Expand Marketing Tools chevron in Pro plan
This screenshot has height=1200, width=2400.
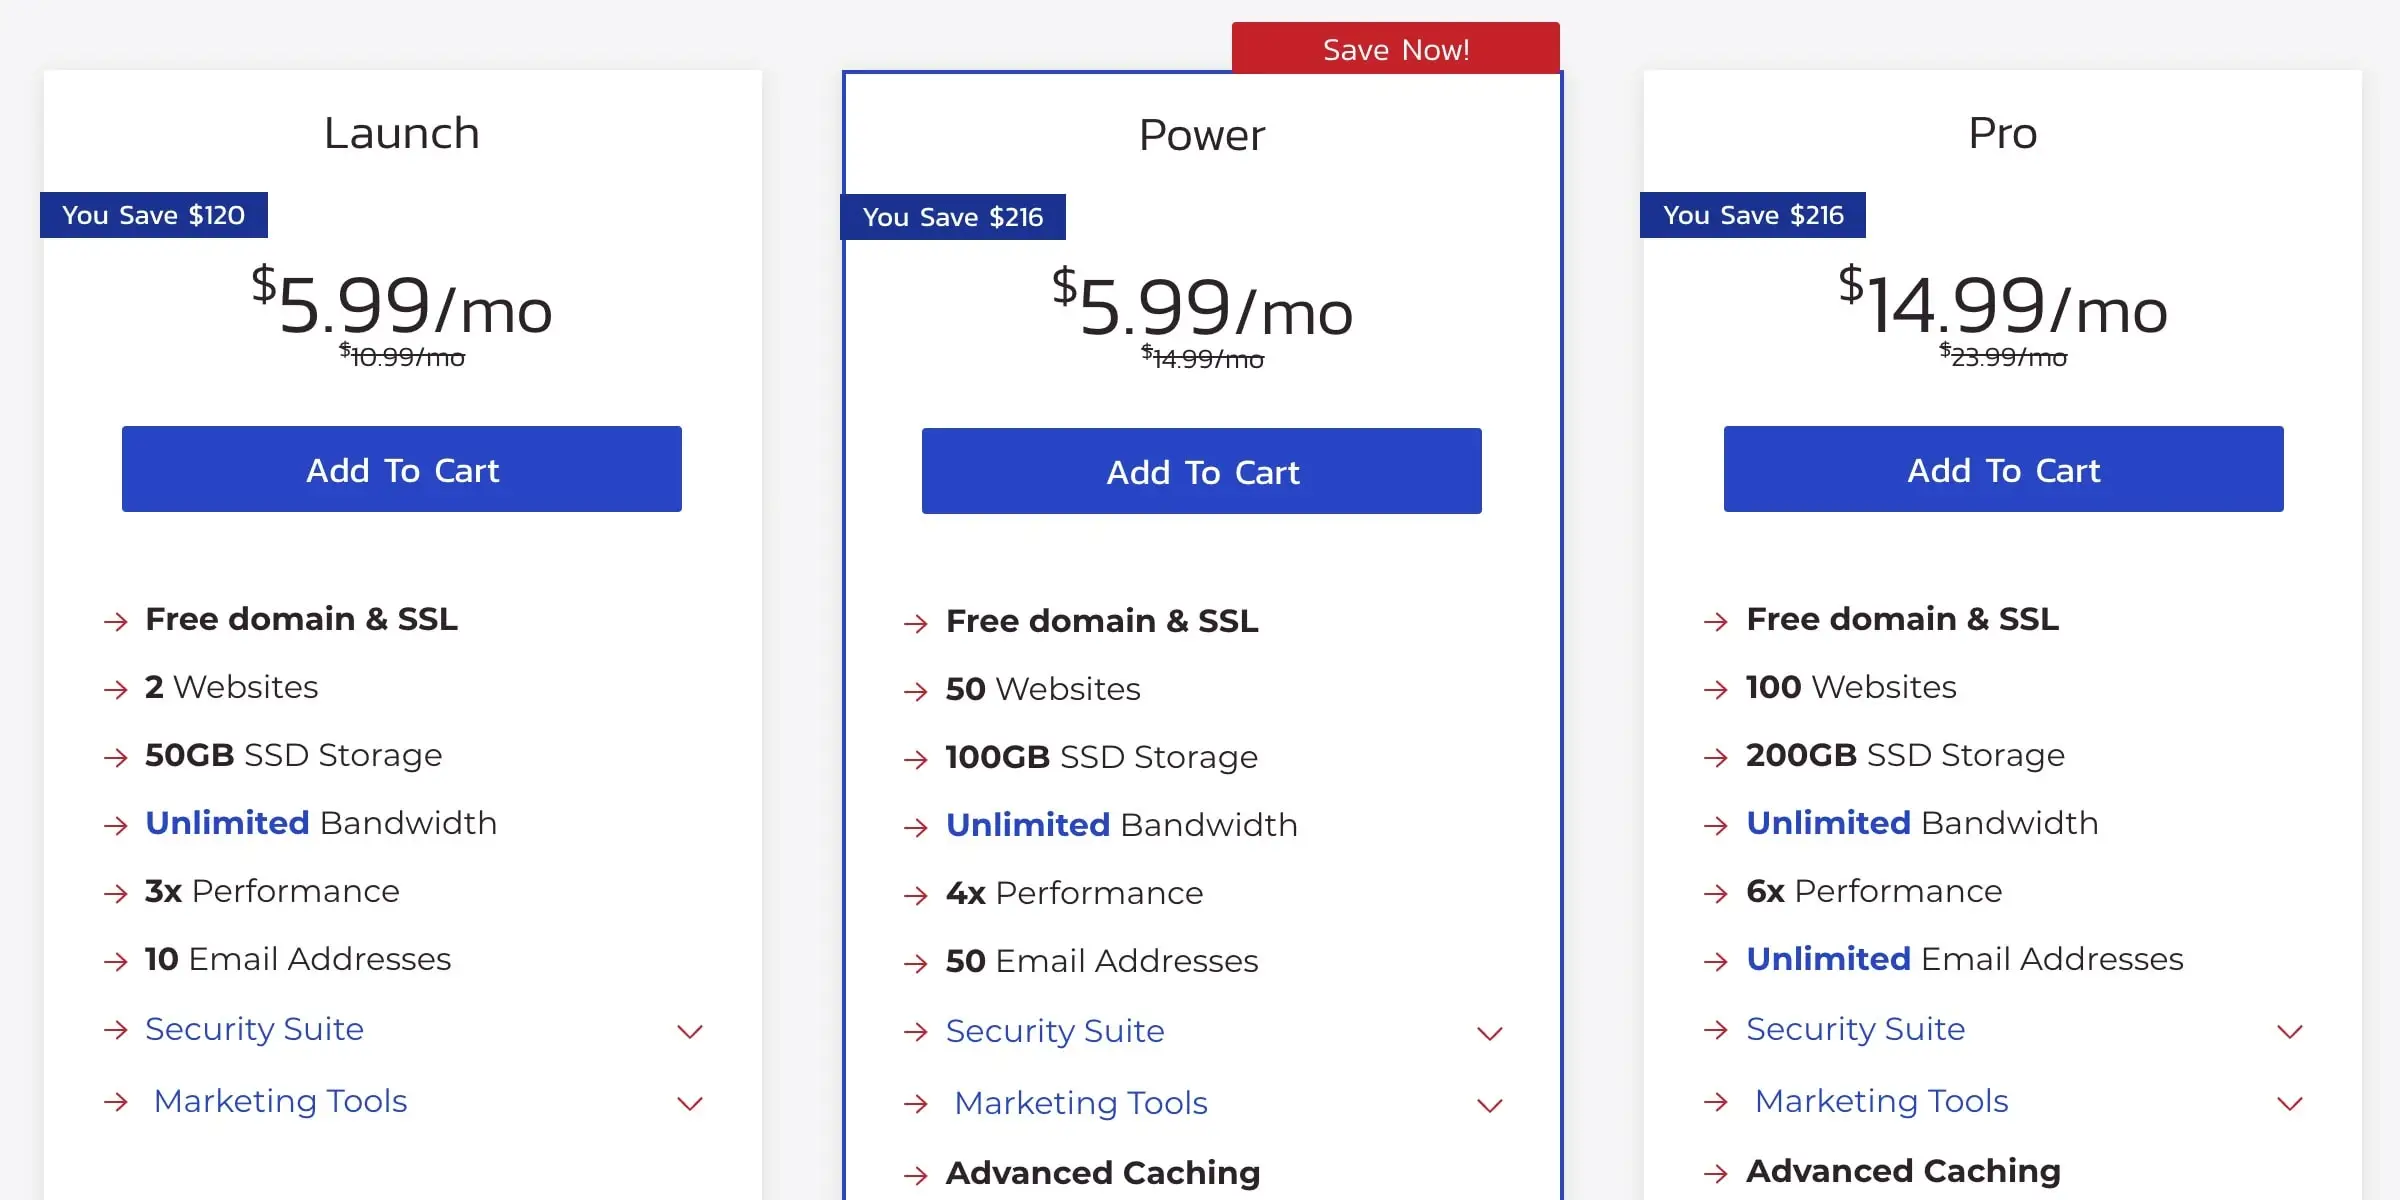click(2290, 1103)
